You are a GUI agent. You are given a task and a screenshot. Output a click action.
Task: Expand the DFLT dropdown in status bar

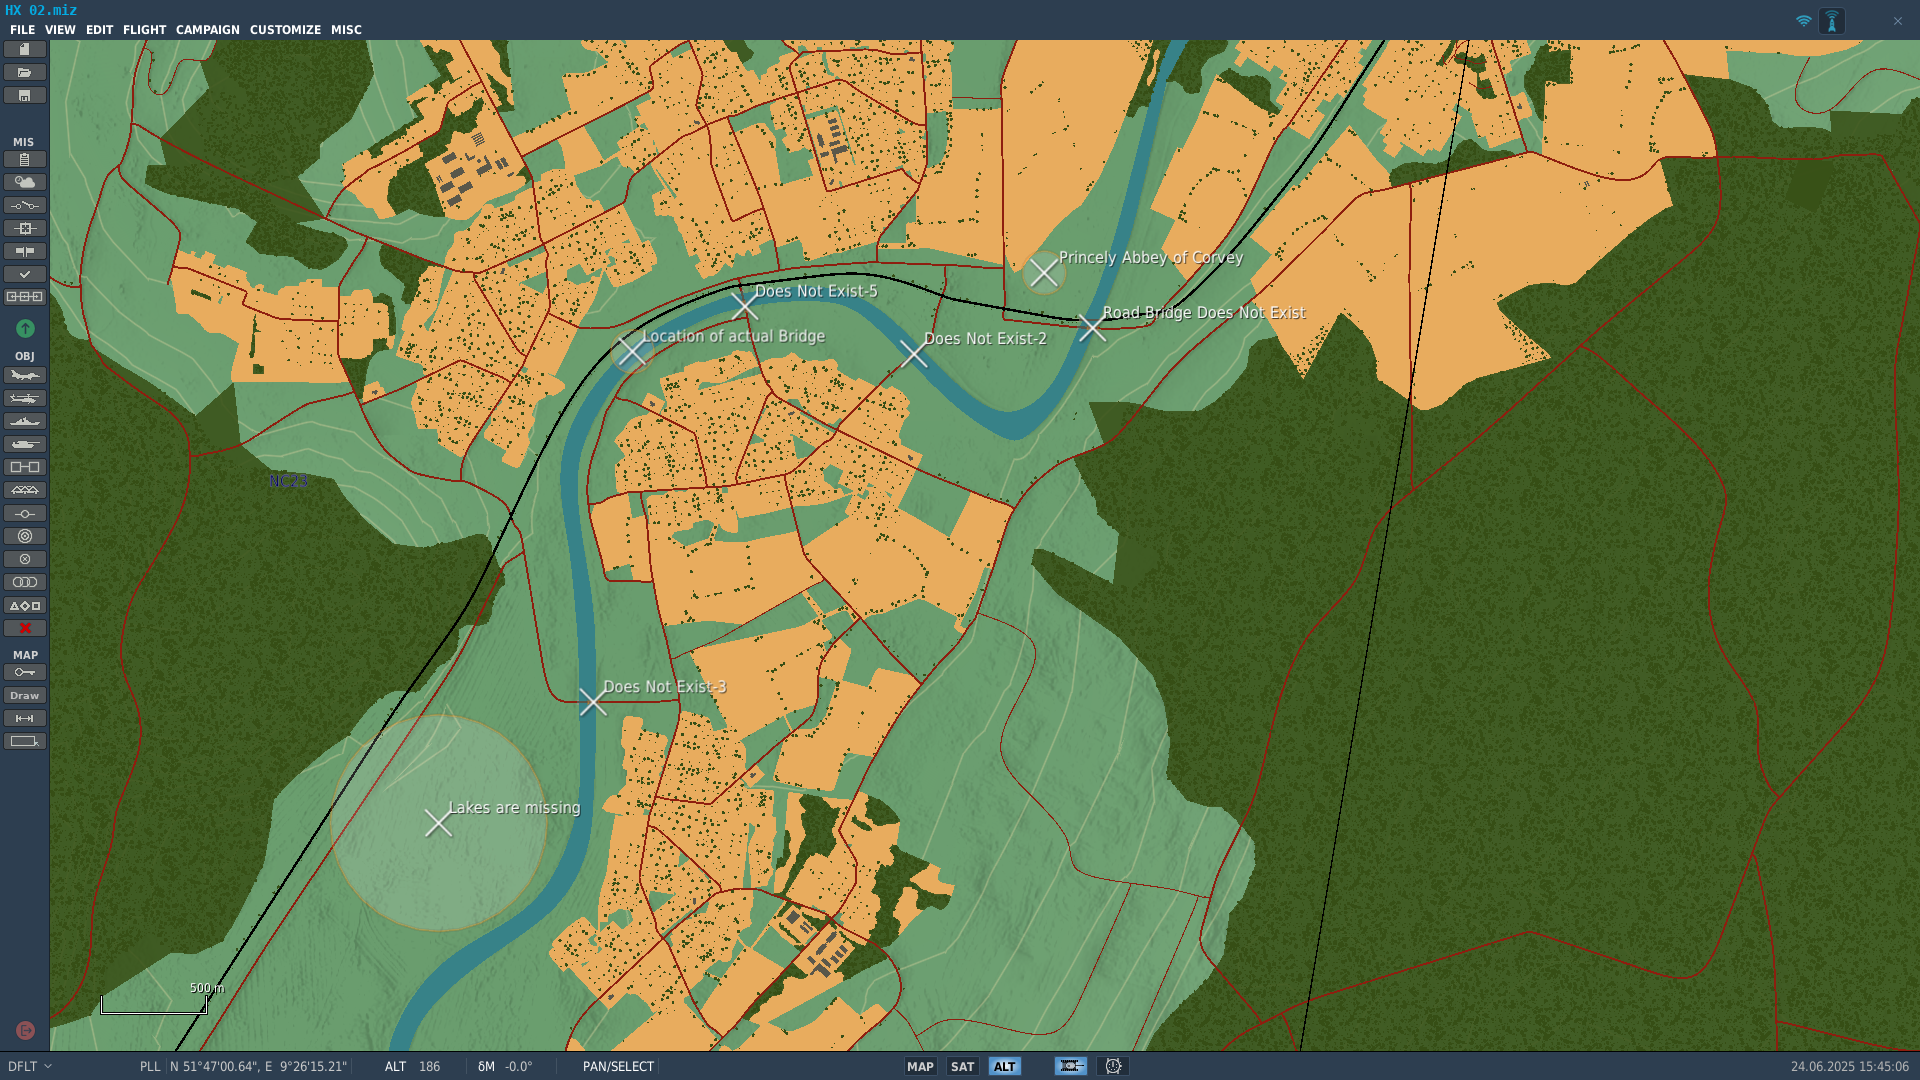click(x=30, y=1067)
